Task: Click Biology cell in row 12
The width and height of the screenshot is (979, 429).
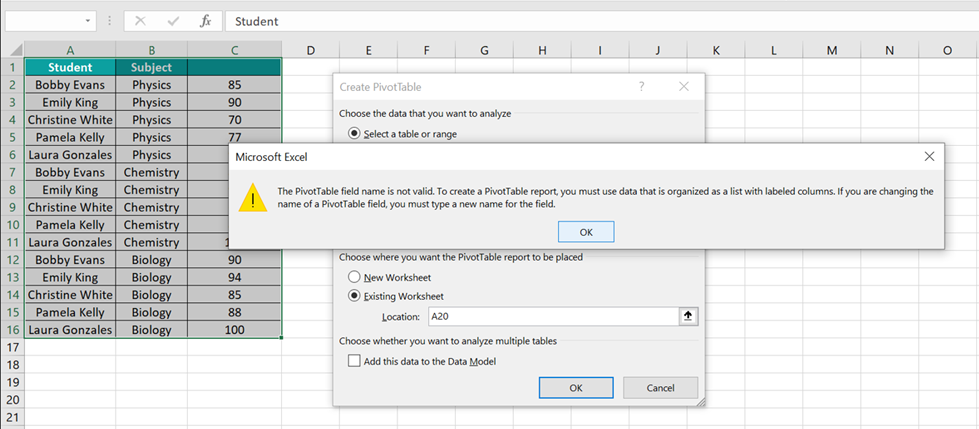Action: (151, 259)
